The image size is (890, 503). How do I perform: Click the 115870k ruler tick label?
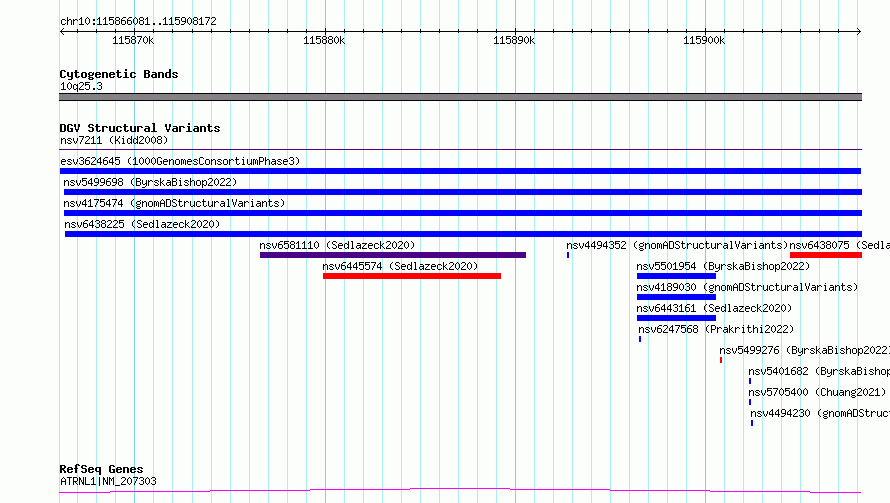coord(133,40)
